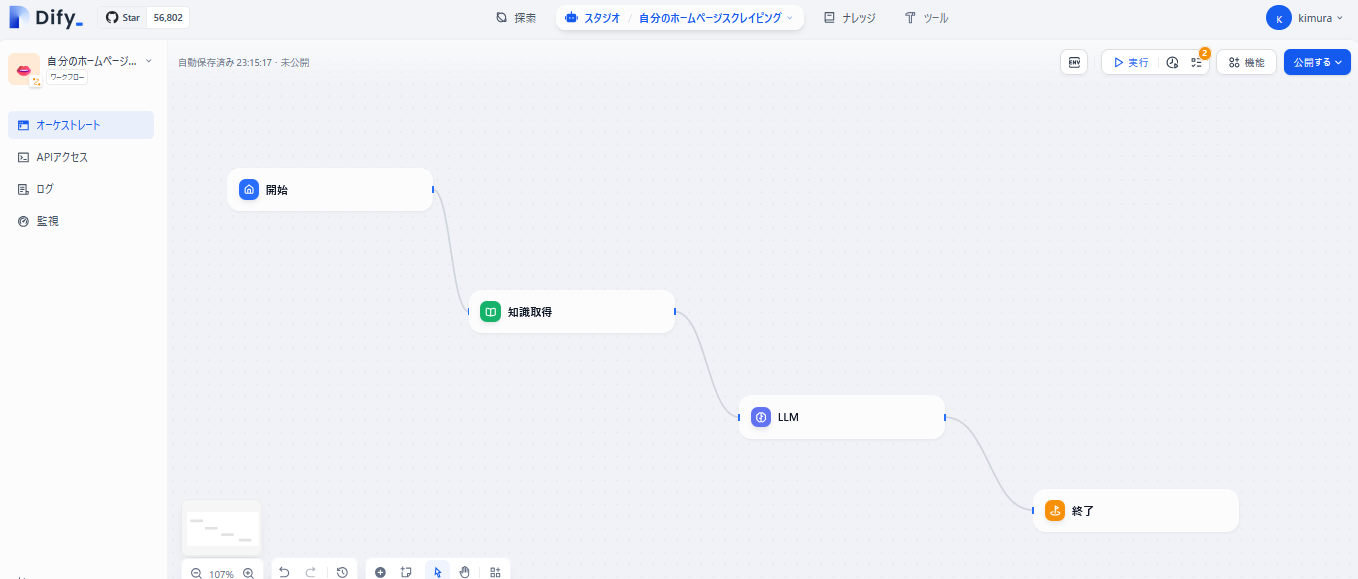The width and height of the screenshot is (1358, 579).
Task: Open the ナレッジ page from top navigation
Action: coord(849,17)
